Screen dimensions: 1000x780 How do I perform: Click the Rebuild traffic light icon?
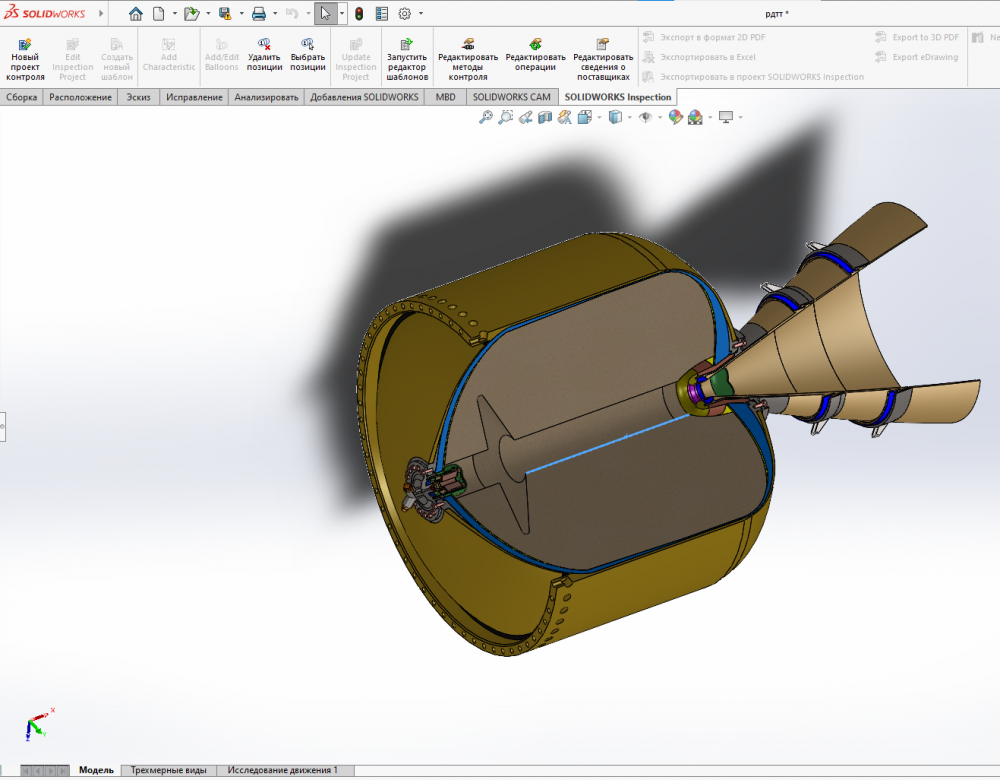359,14
